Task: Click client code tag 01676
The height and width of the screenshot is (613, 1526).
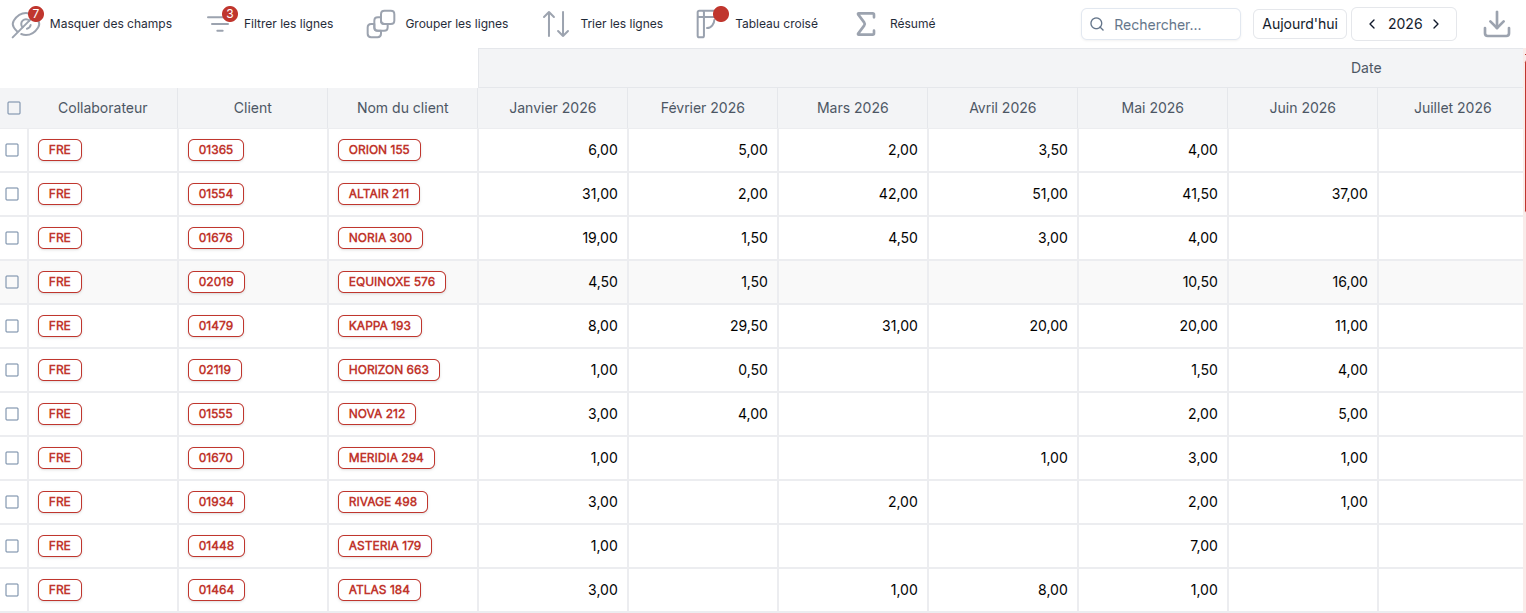Action: click(x=216, y=238)
